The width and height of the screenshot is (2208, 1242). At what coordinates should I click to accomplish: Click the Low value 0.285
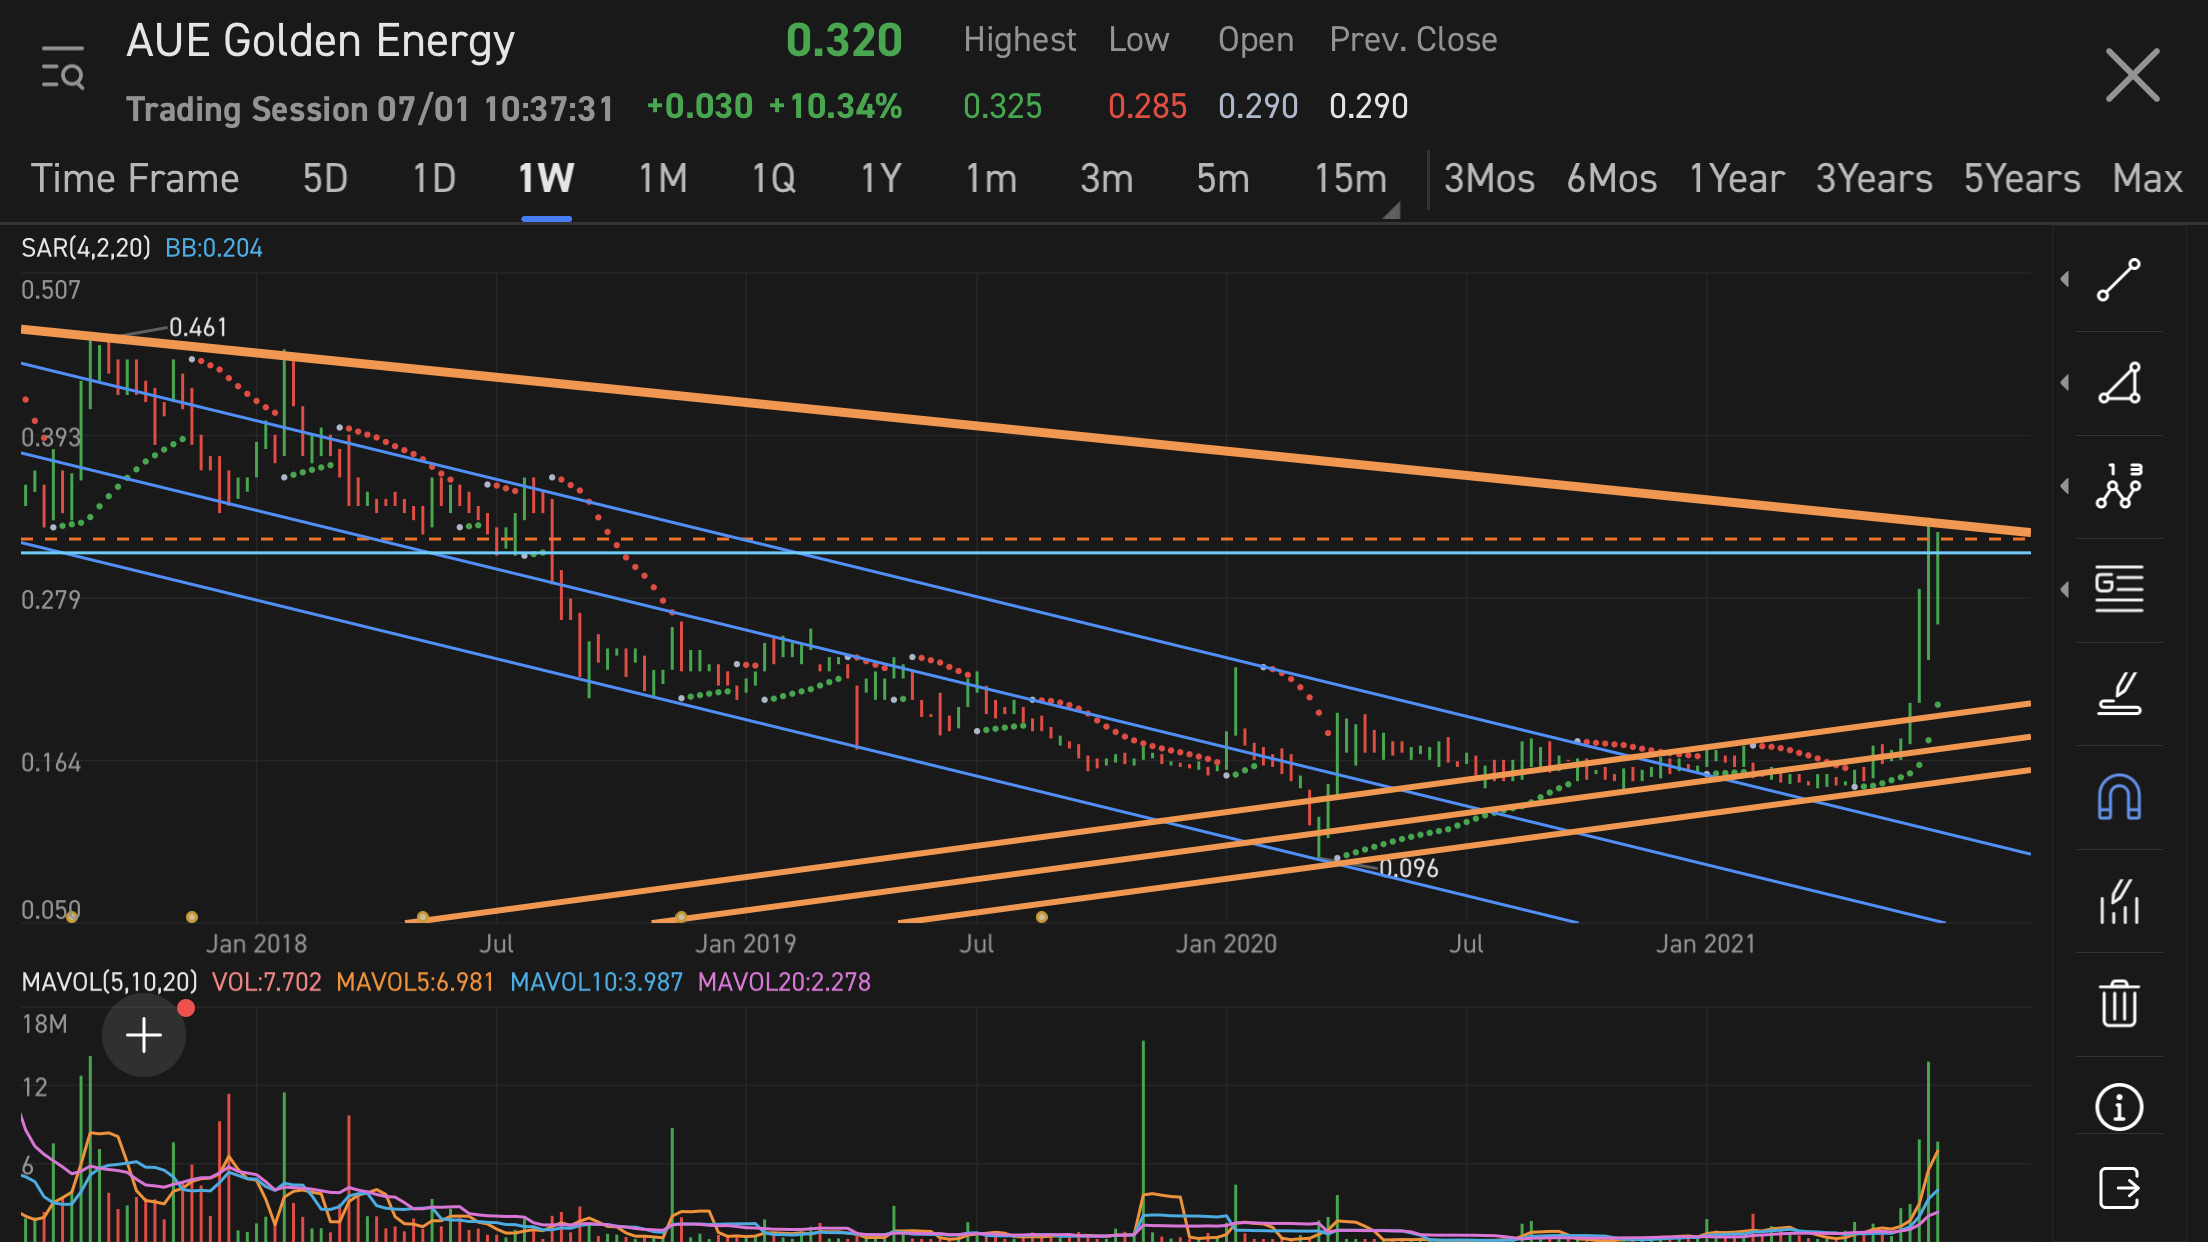click(1147, 106)
